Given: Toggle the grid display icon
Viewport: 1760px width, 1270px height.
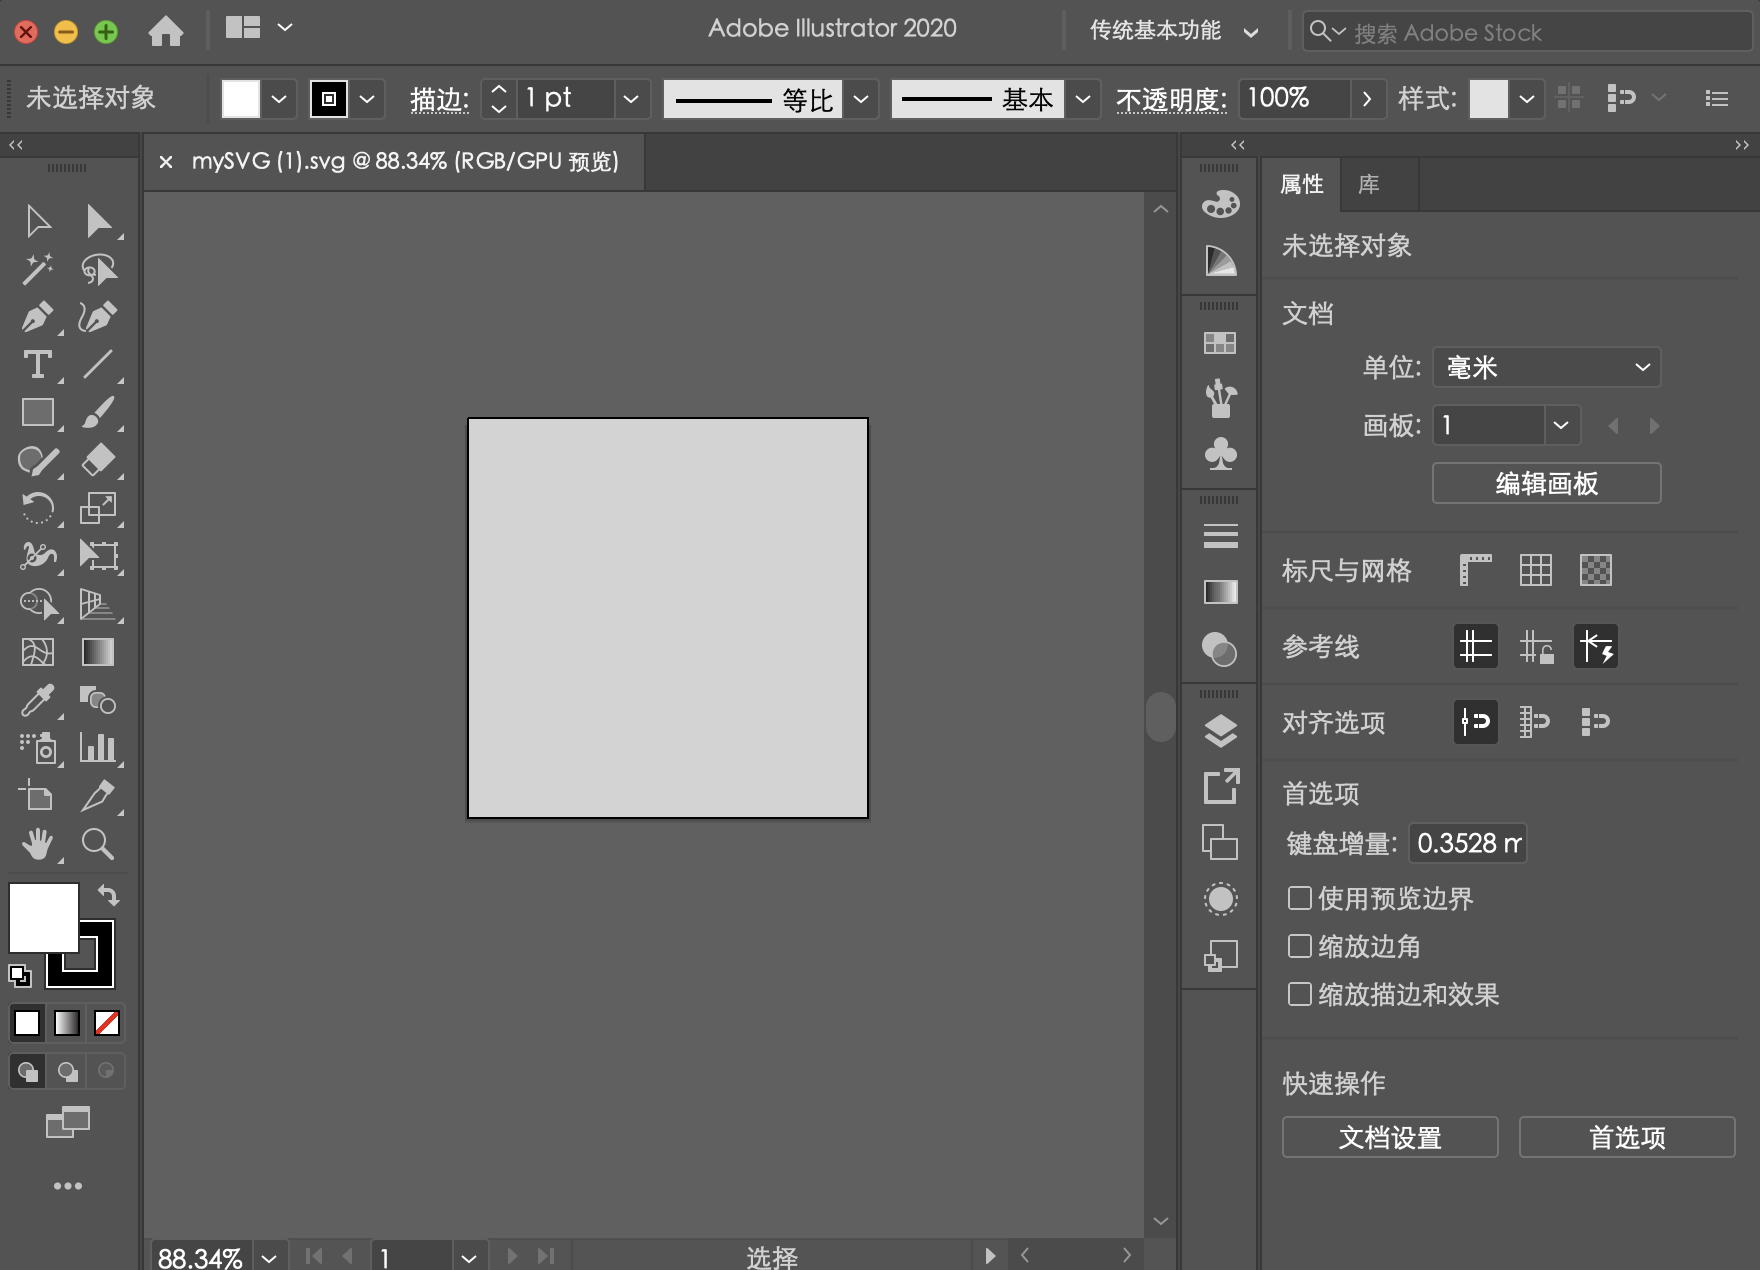Looking at the screenshot, I should tap(1535, 570).
